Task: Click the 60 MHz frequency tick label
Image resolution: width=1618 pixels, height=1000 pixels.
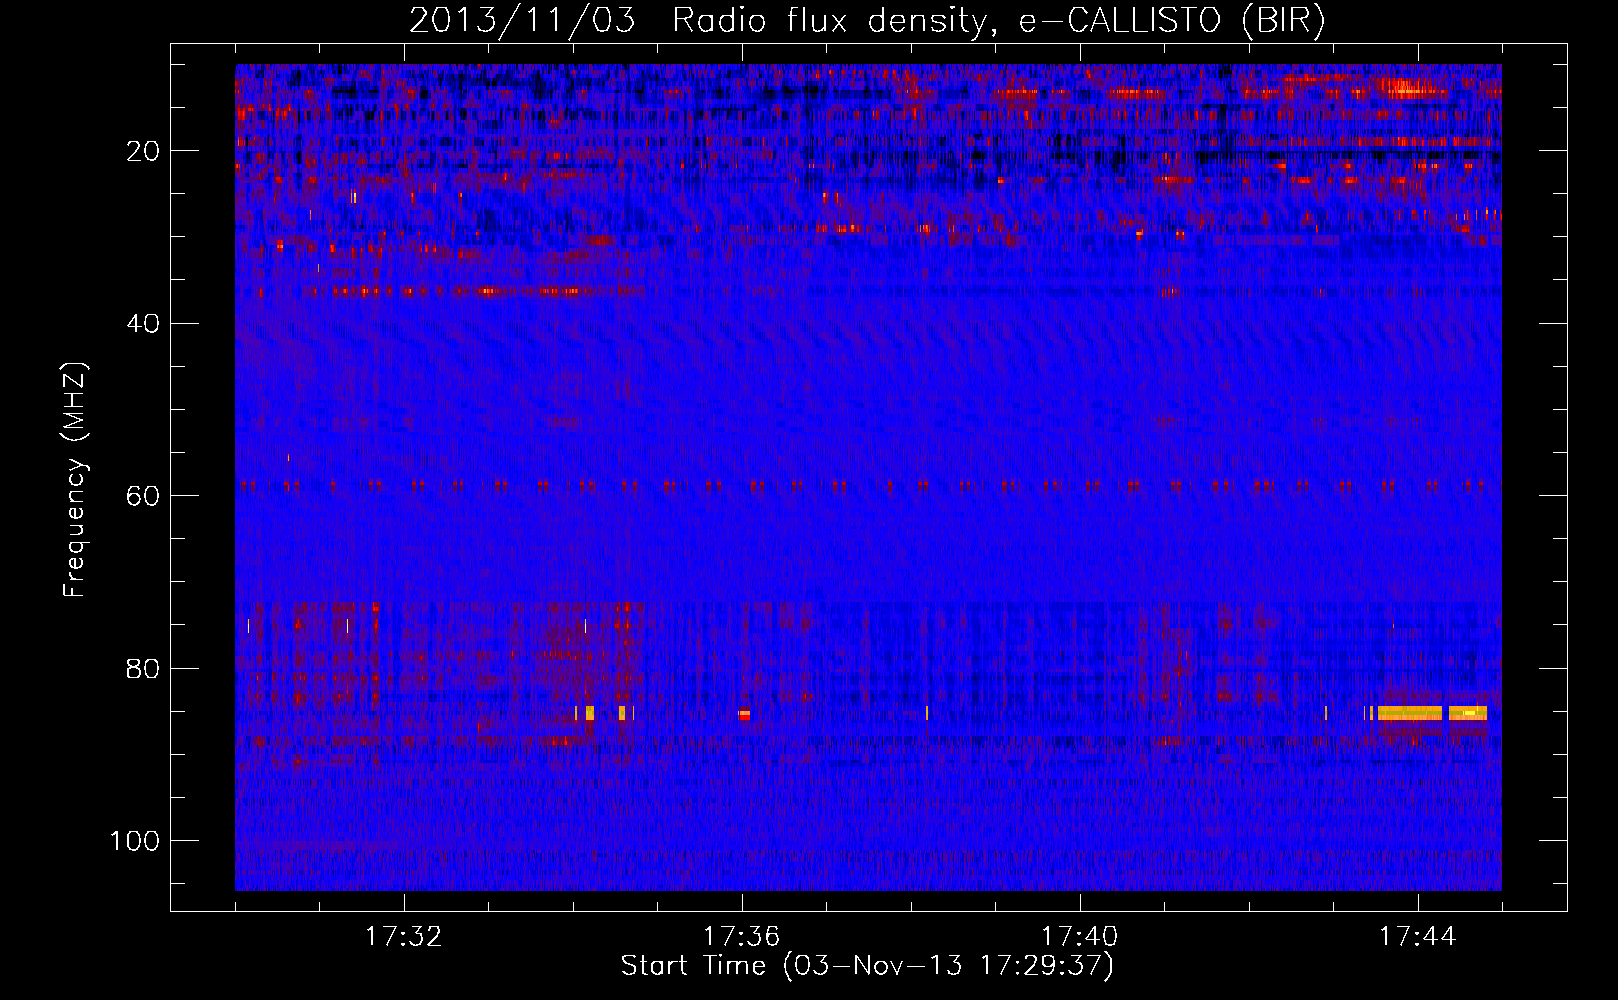Action: point(144,496)
